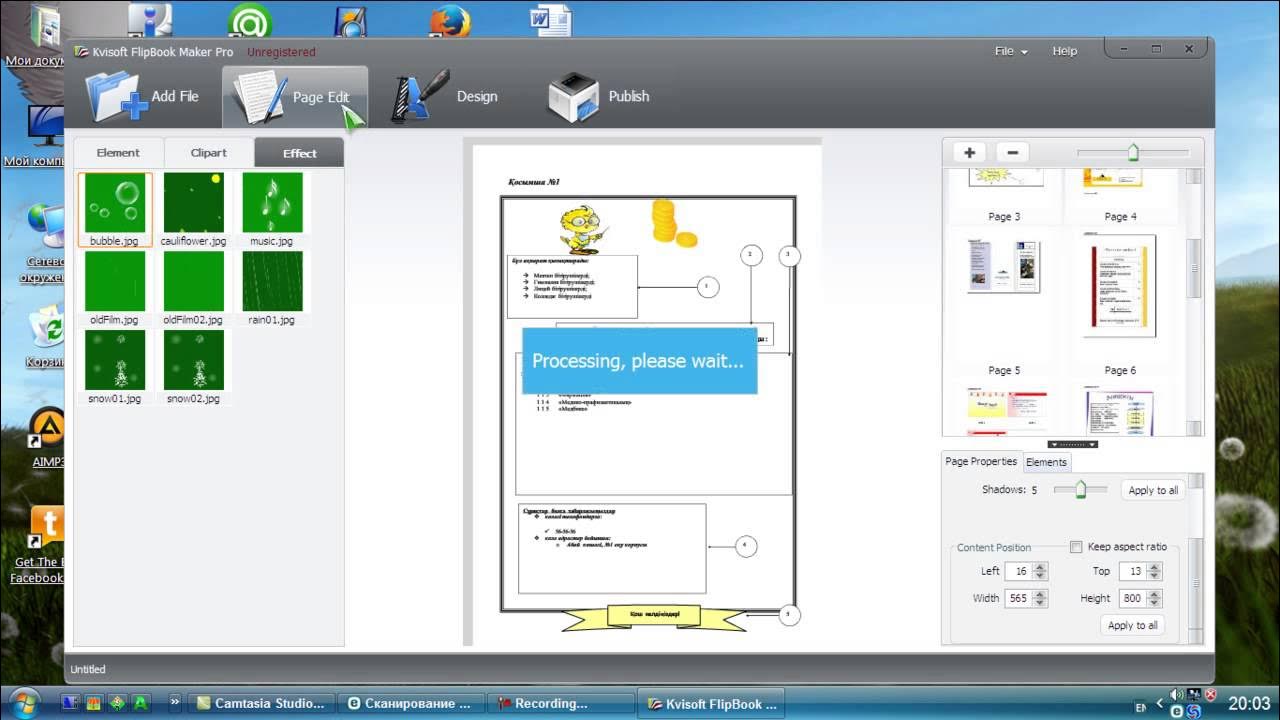Adjust the thumbnail zoom slider
Screen dimensions: 1280x720
(x=1133, y=153)
